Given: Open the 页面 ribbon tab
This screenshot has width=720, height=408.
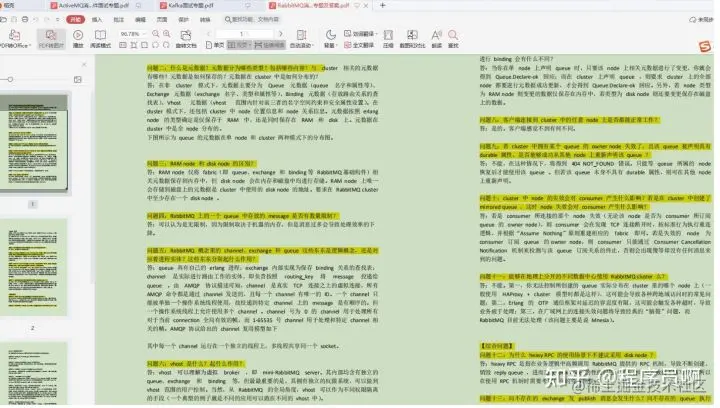Looking at the screenshot, I should click(162, 20).
